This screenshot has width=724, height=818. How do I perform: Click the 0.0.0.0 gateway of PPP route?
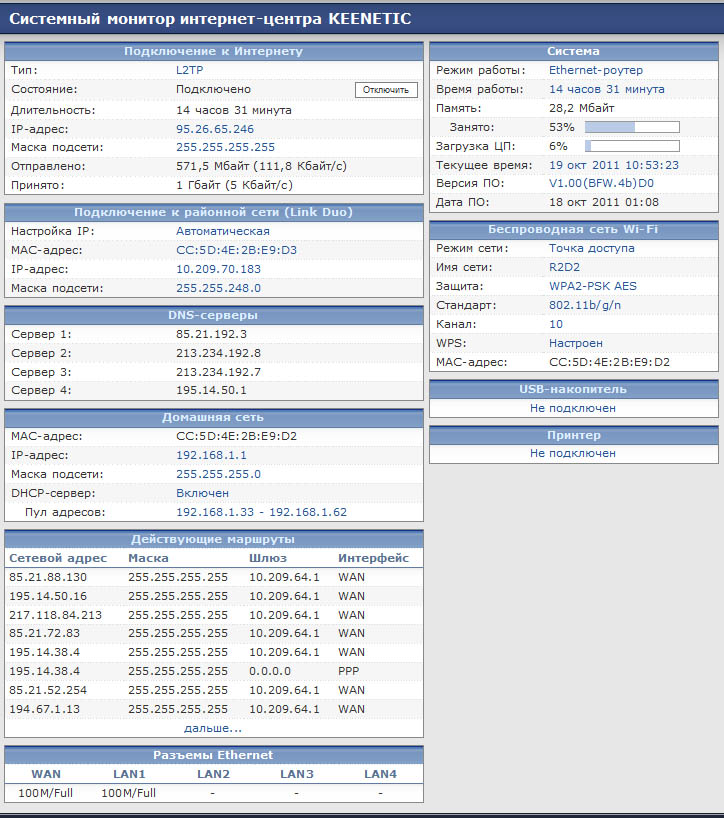pyautogui.click(x=270, y=671)
